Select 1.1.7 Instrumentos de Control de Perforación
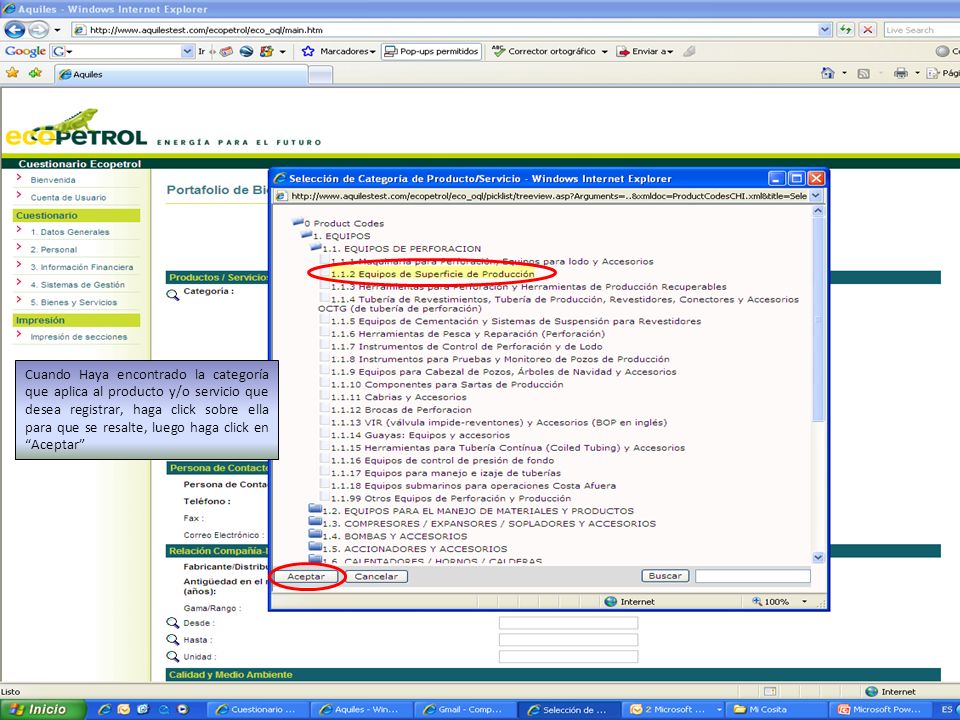 click(467, 347)
